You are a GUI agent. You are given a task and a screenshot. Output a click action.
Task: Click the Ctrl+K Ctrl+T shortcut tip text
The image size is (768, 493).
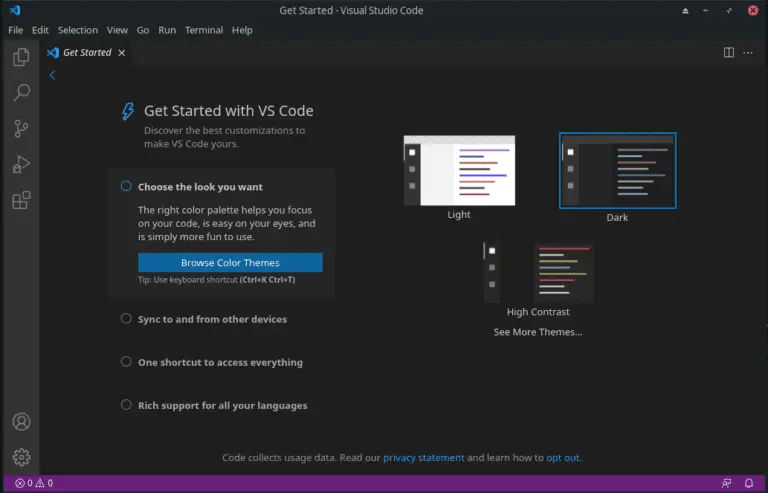click(267, 280)
